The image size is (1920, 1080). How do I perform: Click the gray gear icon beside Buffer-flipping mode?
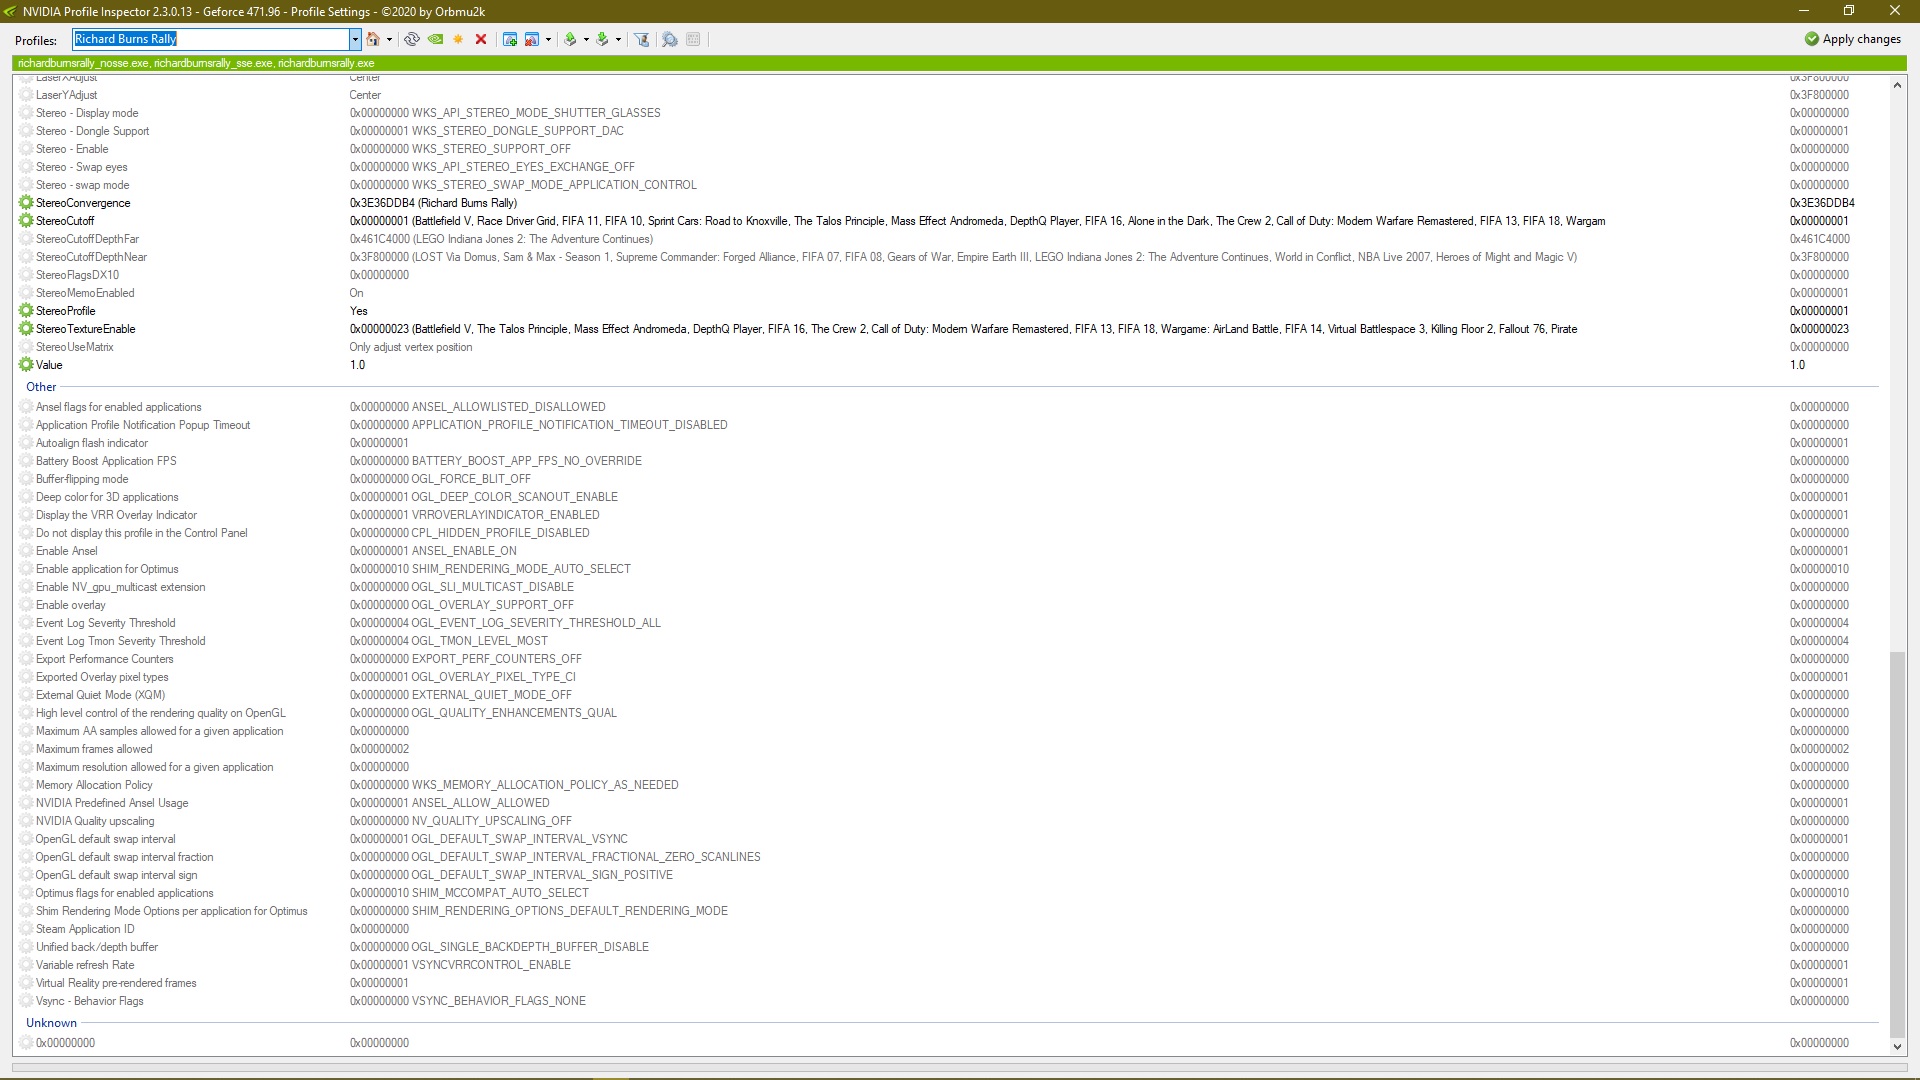tap(26, 479)
